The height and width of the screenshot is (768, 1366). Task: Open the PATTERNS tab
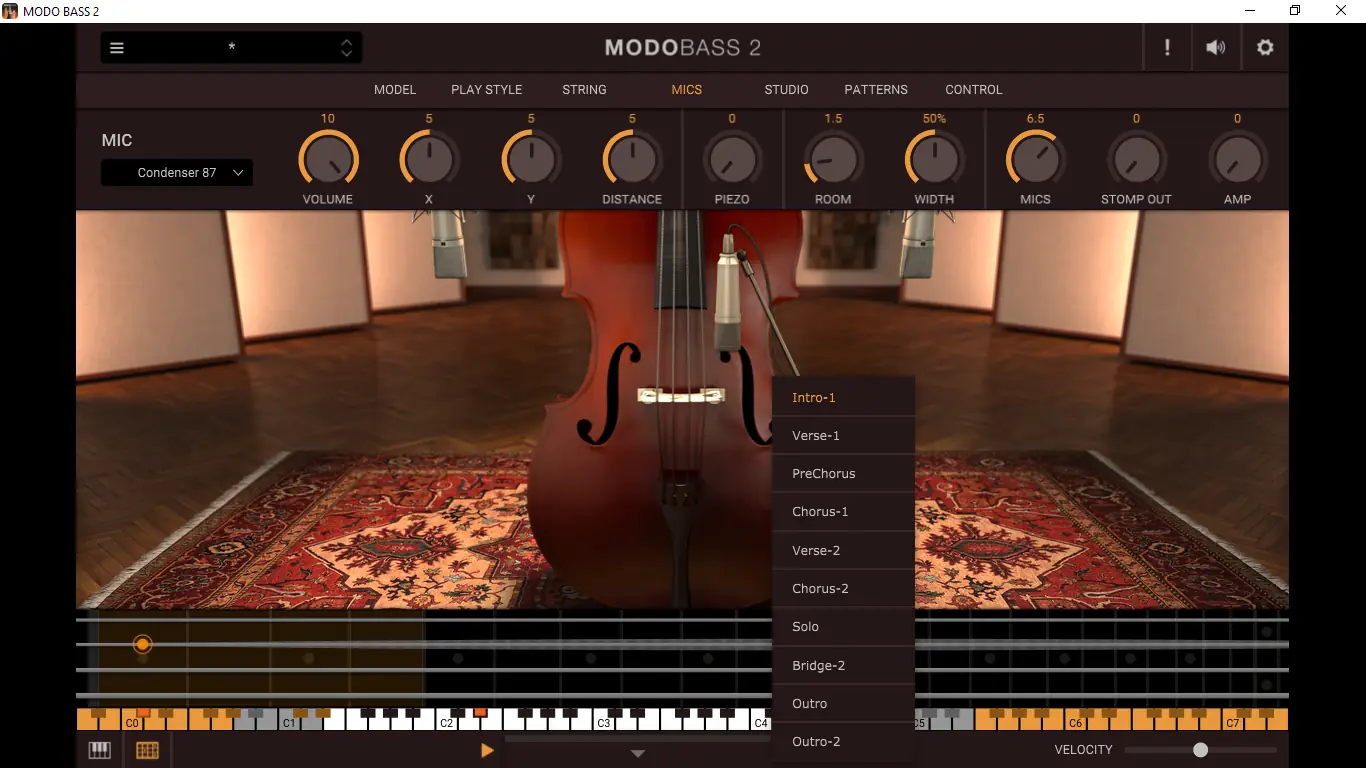[x=876, y=90]
